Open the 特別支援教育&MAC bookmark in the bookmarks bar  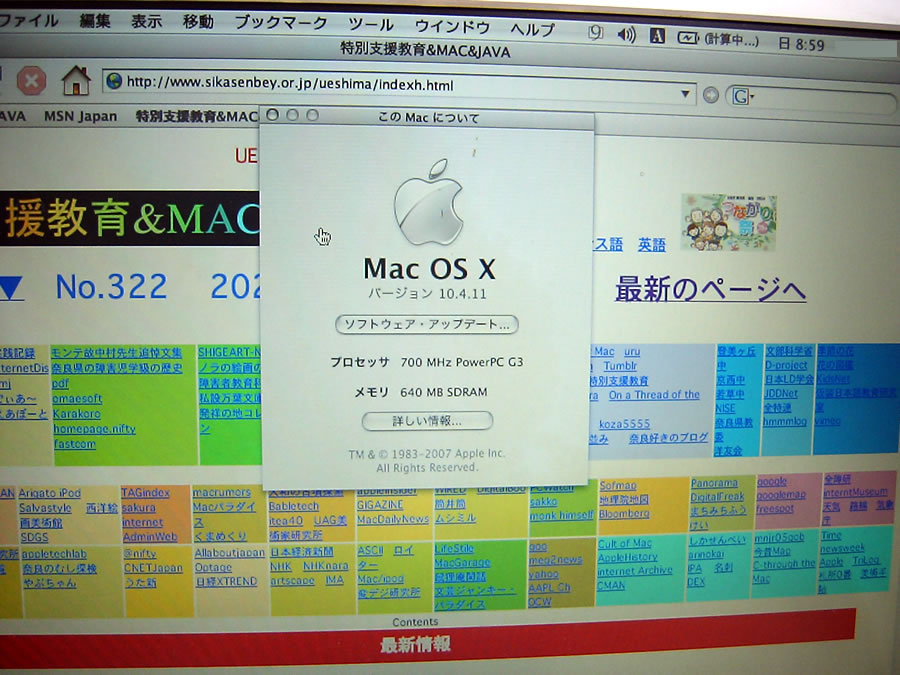click(x=196, y=117)
